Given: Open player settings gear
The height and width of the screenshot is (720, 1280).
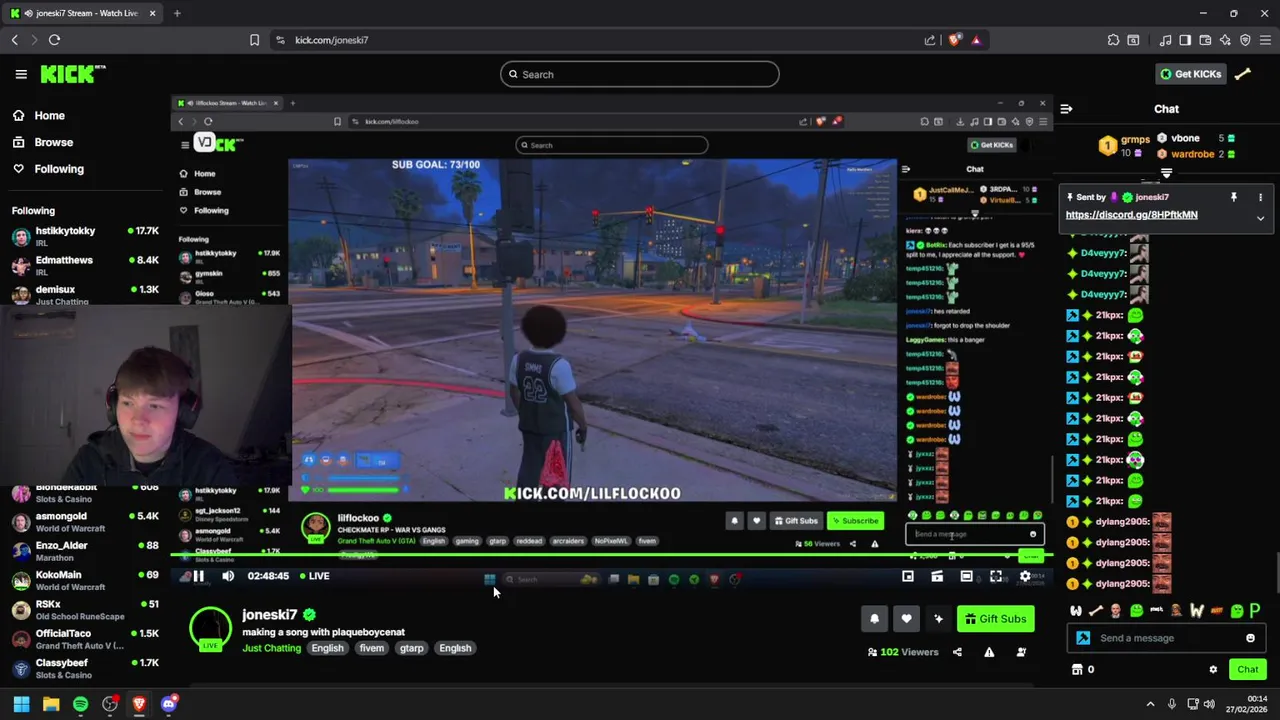Looking at the screenshot, I should click(x=1025, y=576).
